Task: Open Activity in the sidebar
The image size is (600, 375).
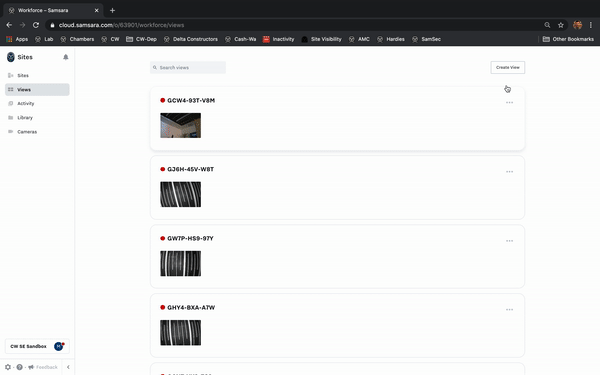Action: (37, 103)
